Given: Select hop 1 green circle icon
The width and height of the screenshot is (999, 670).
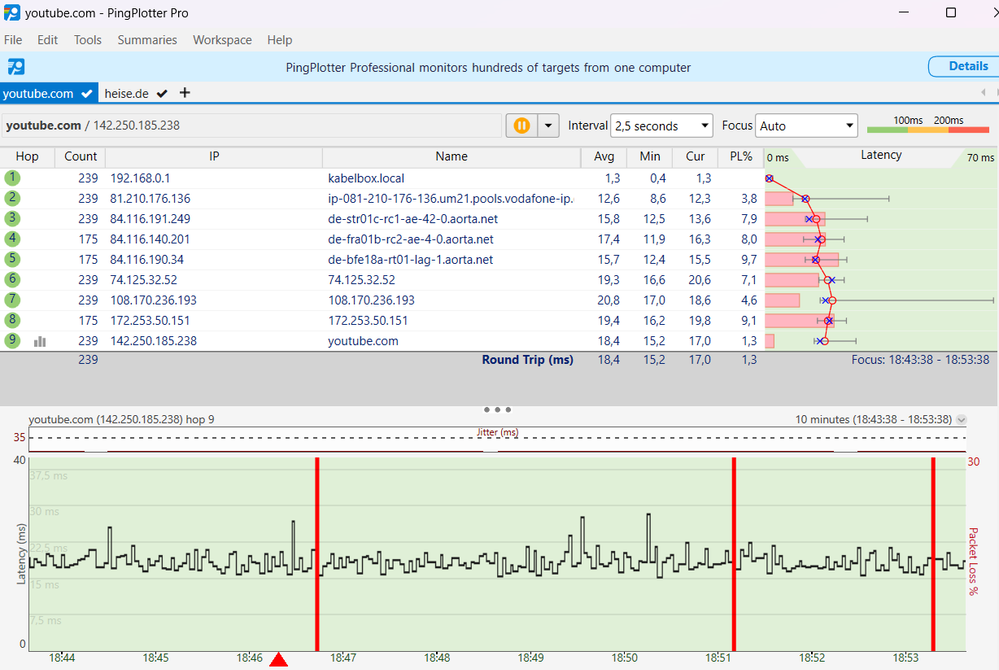Looking at the screenshot, I should [12, 178].
